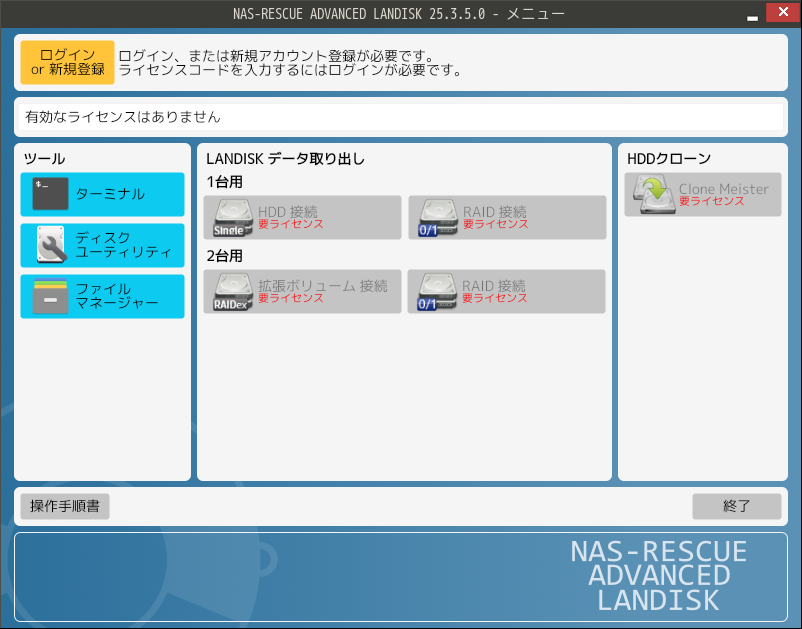Viewport: 802px width, 629px height.
Task: Start Clone Meister via its green arrow icon
Action: [x=653, y=195]
